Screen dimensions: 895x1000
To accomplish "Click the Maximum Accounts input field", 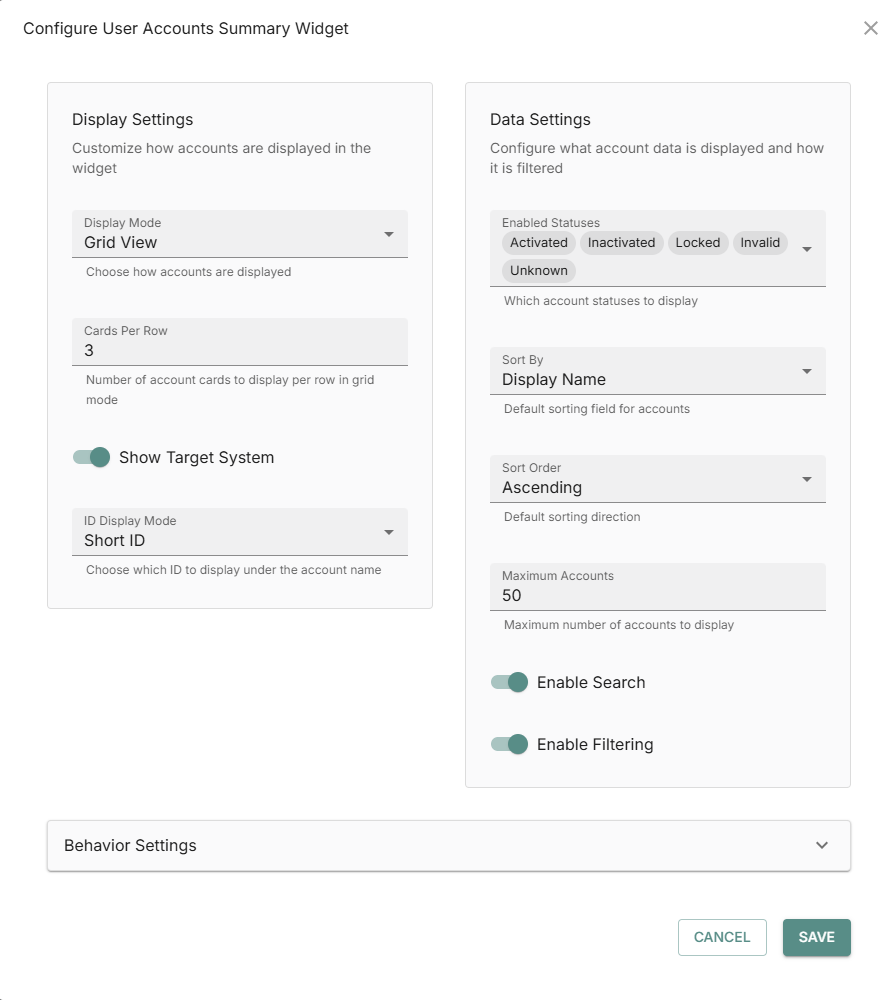I will click(x=657, y=591).
